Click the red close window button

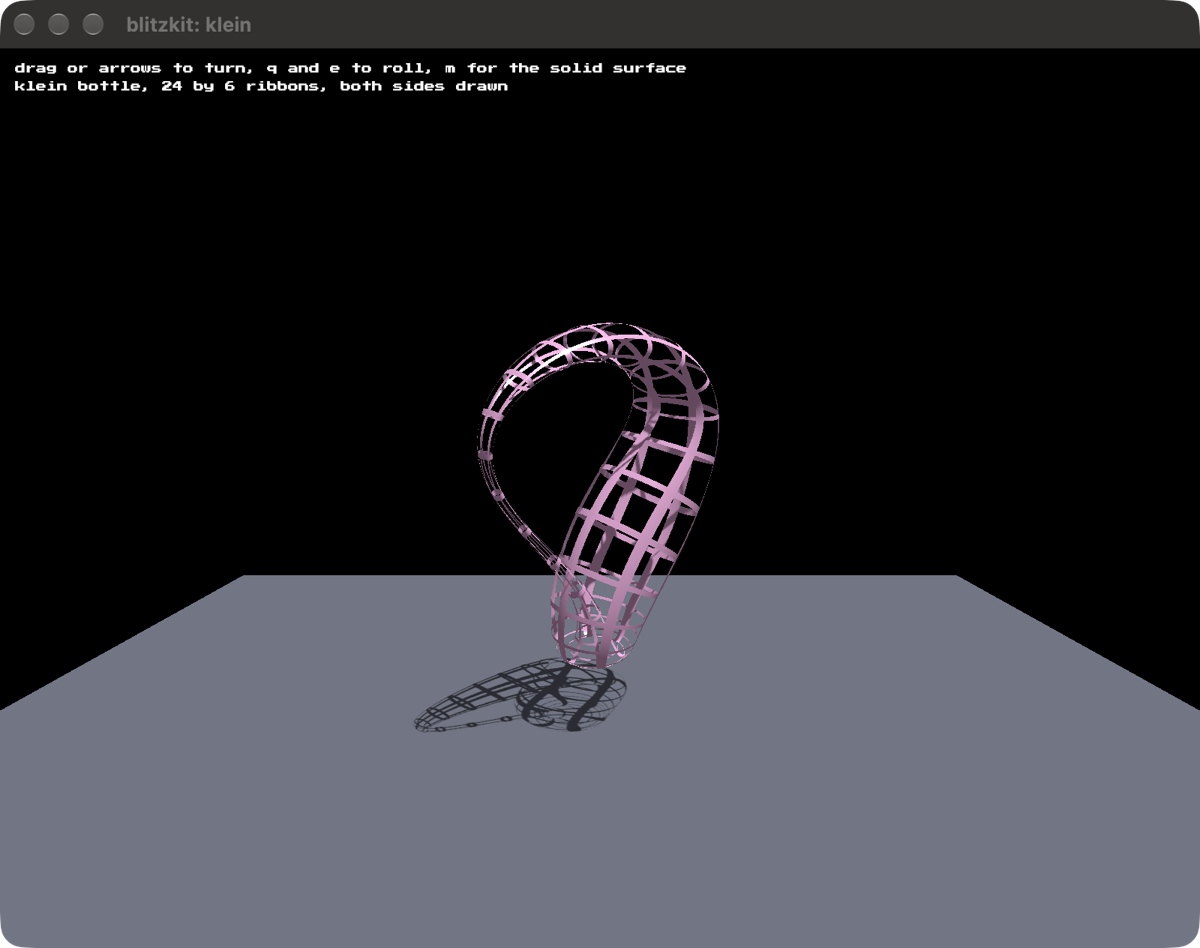pyautogui.click(x=25, y=24)
